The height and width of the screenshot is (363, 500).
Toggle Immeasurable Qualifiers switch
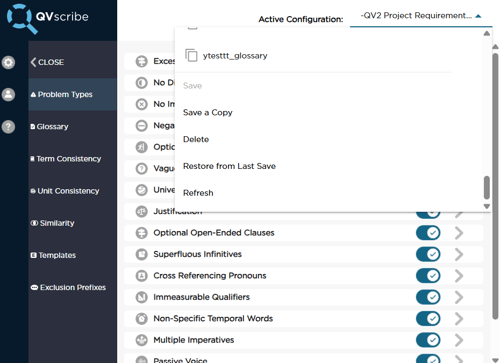pyautogui.click(x=428, y=297)
